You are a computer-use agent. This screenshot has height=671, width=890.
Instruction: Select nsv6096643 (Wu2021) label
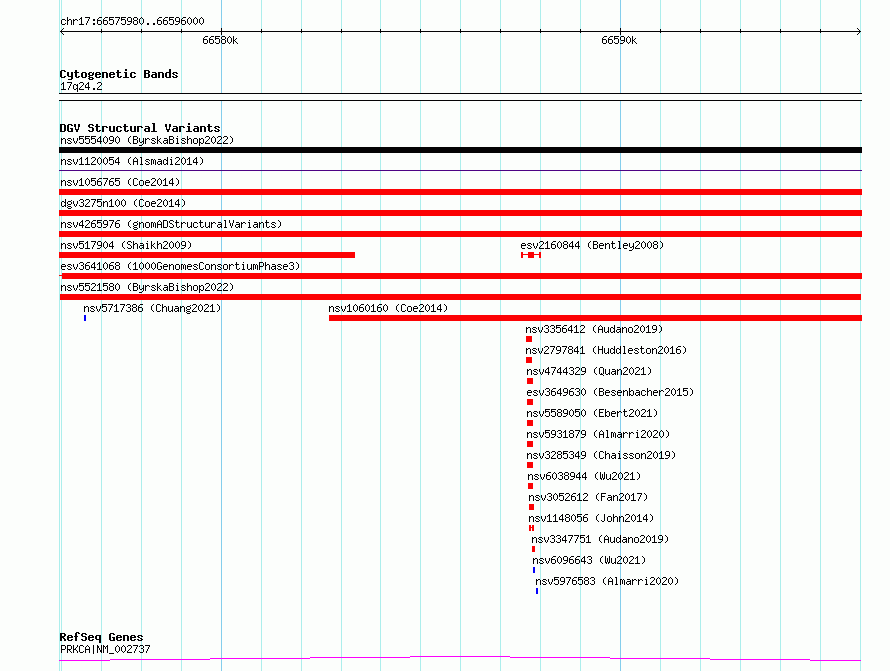589,560
